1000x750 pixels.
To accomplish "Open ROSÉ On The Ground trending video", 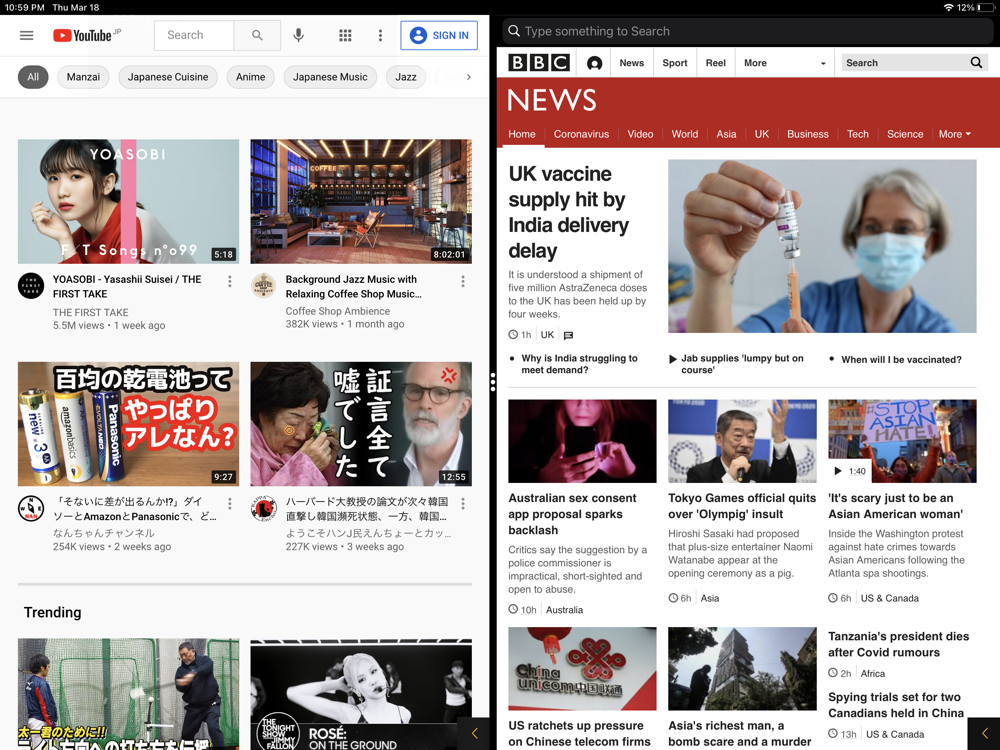I will [x=361, y=694].
